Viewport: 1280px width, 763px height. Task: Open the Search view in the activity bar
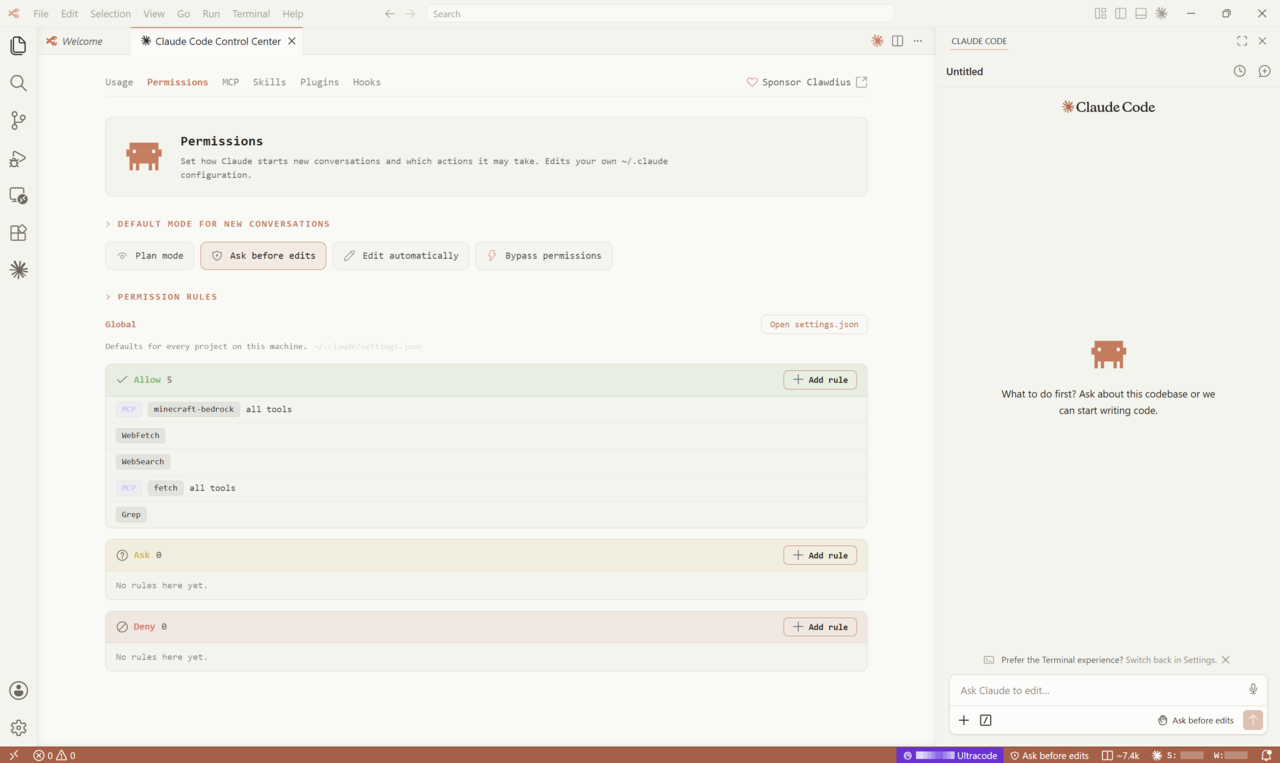(18, 83)
